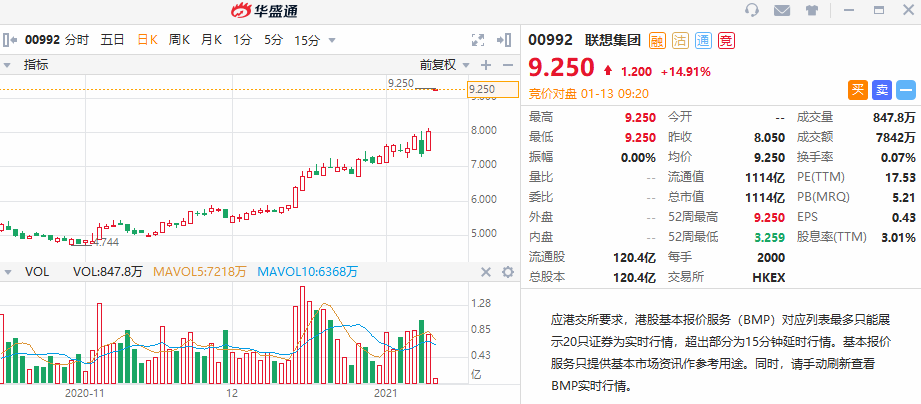Viewport: 921px width, 404px height.
Task: Open the skin theme shirt icon
Action: (812, 10)
